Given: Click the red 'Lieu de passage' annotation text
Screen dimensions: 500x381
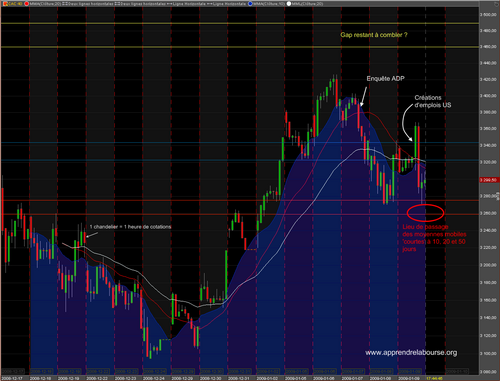Looking at the screenshot, I should (434, 238).
